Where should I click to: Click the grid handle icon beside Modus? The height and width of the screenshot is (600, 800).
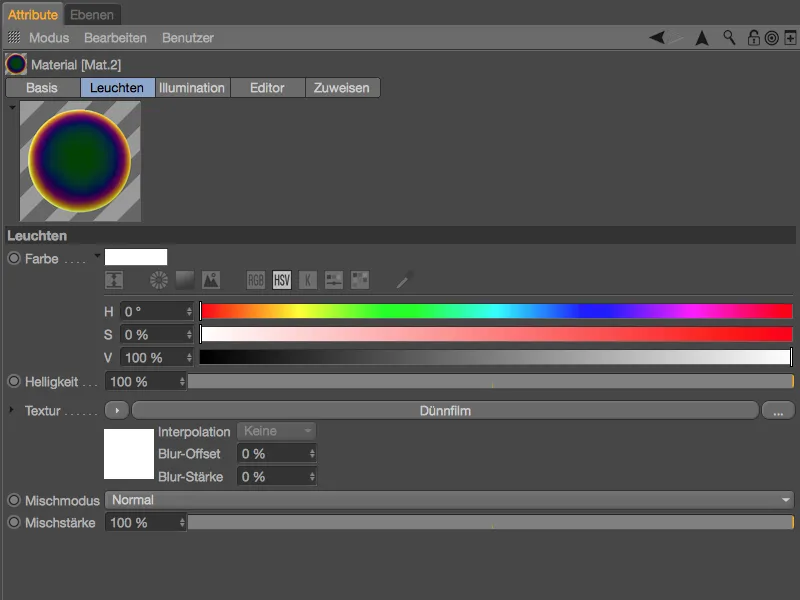click(x=14, y=37)
